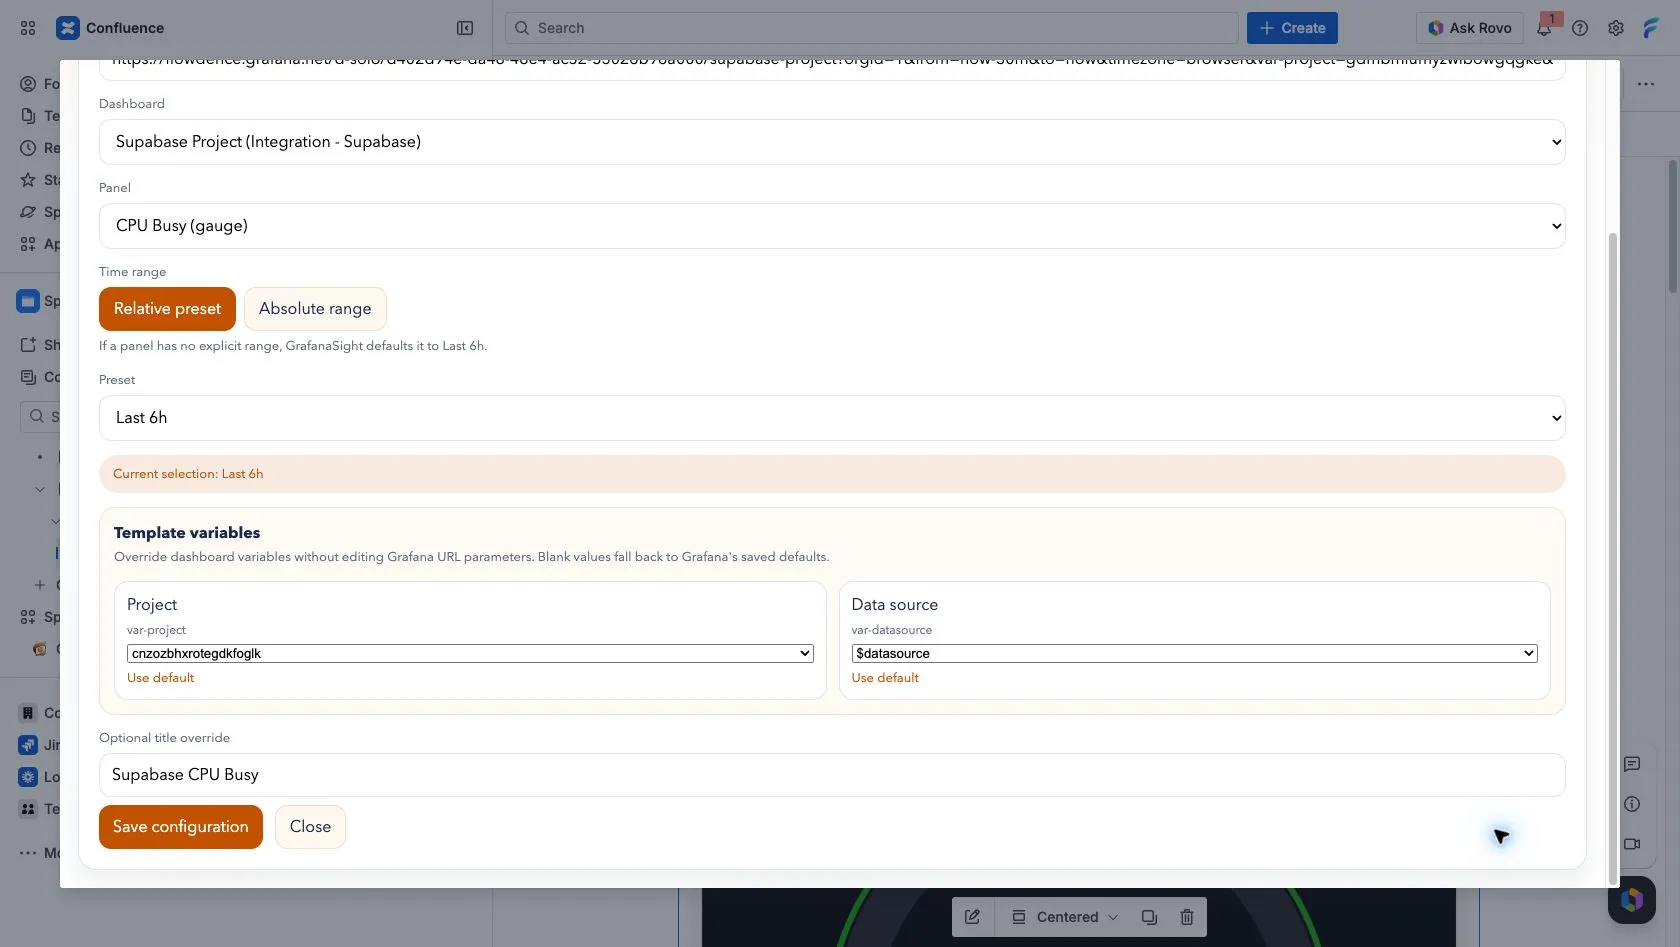This screenshot has width=1680, height=947.
Task: Open the floating Rovo chat button
Action: [x=1632, y=900]
